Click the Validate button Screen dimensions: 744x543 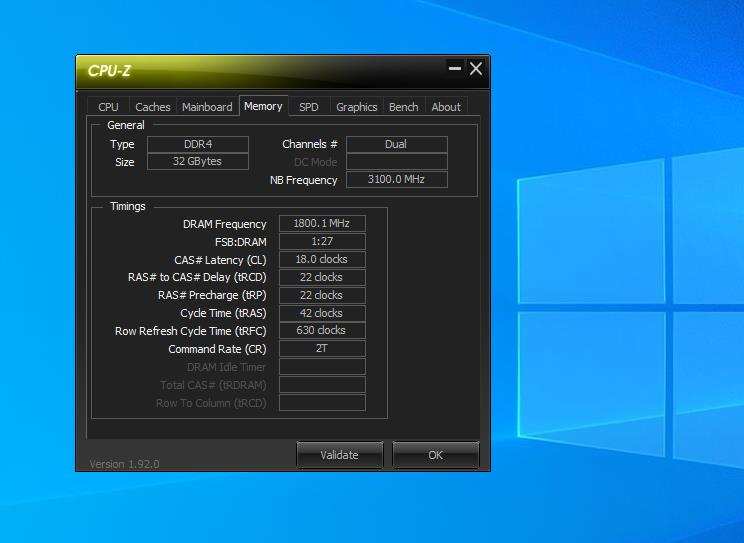(339, 455)
